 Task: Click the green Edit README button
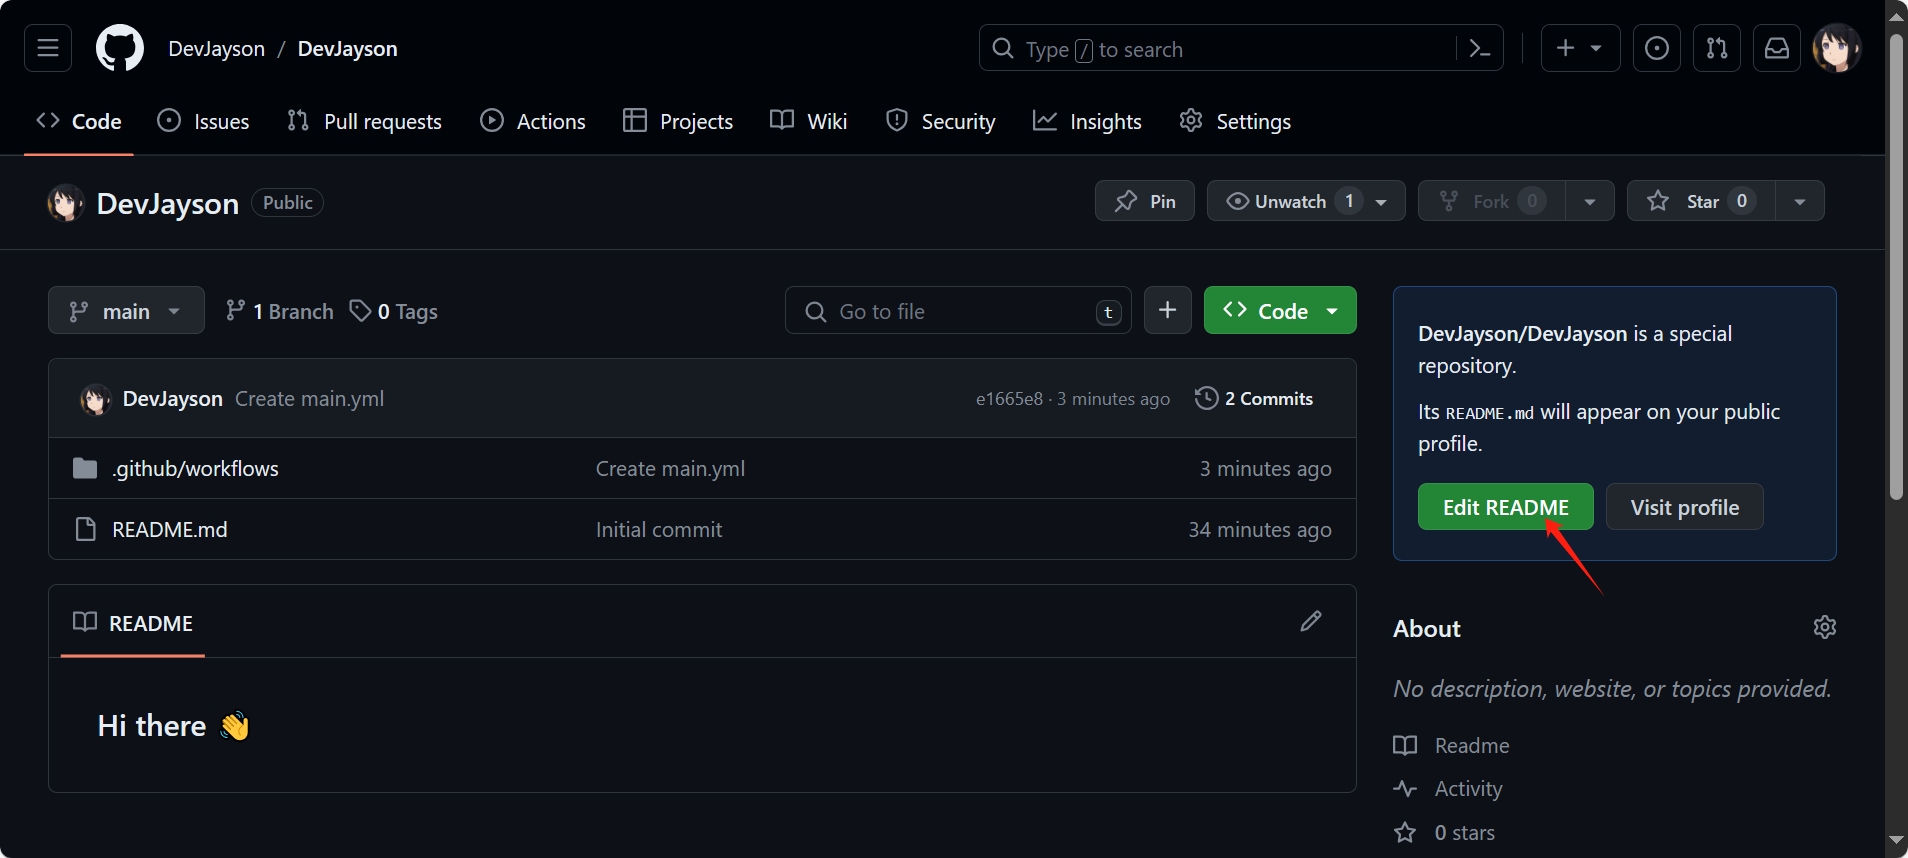coord(1505,507)
